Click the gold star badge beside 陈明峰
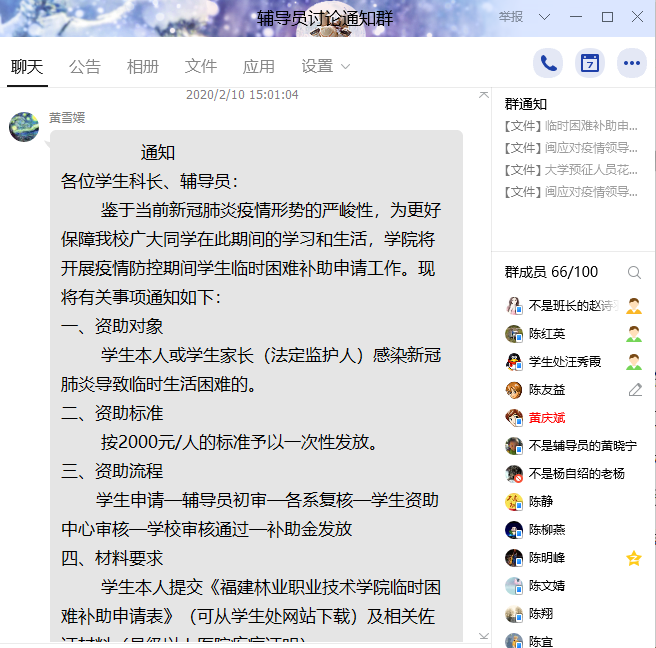The height and width of the screenshot is (648, 656). click(634, 558)
